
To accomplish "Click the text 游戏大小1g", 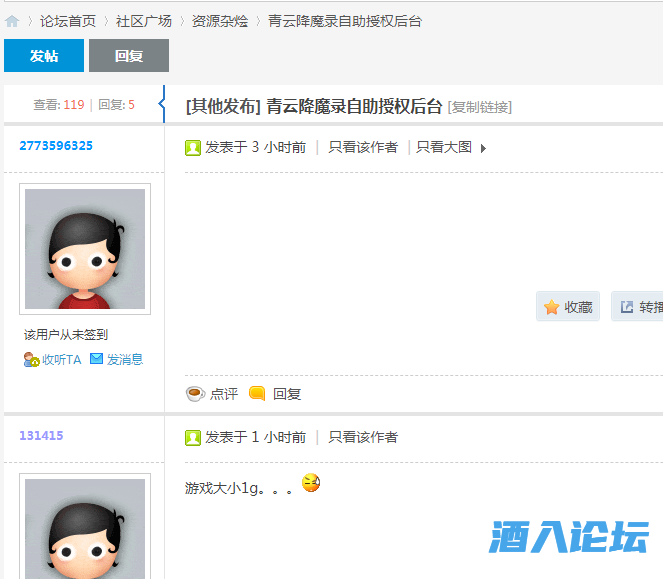I will (222, 488).
